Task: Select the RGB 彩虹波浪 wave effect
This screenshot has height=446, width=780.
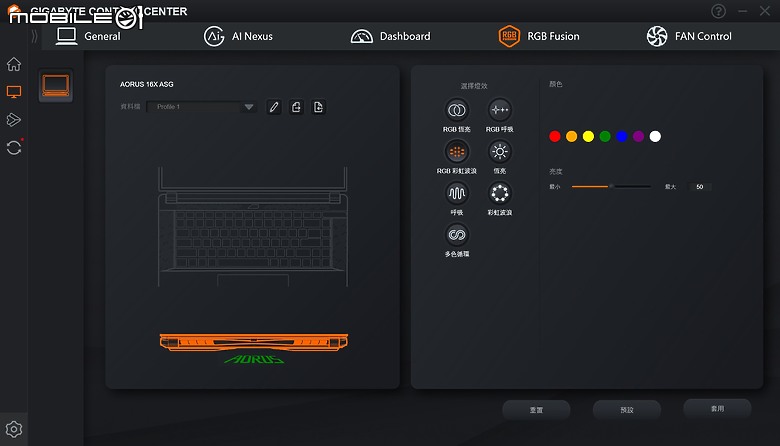Action: tap(457, 152)
